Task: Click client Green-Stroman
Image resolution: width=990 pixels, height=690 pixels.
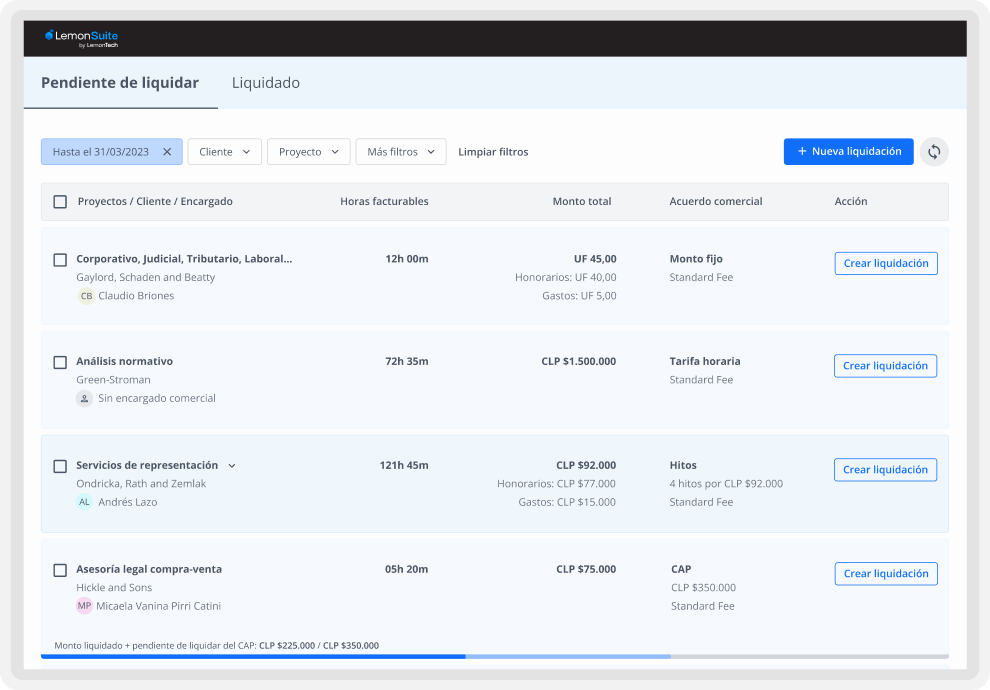Action: point(113,379)
